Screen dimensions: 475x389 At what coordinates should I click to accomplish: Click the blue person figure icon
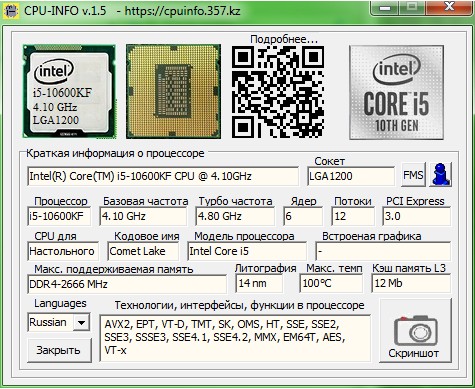(441, 174)
